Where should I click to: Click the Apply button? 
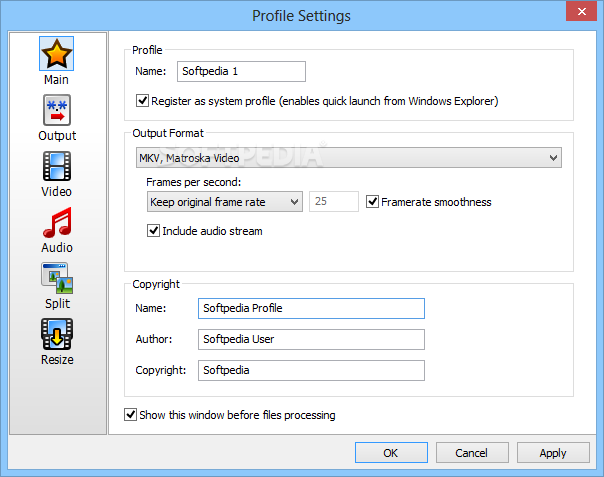click(x=553, y=453)
